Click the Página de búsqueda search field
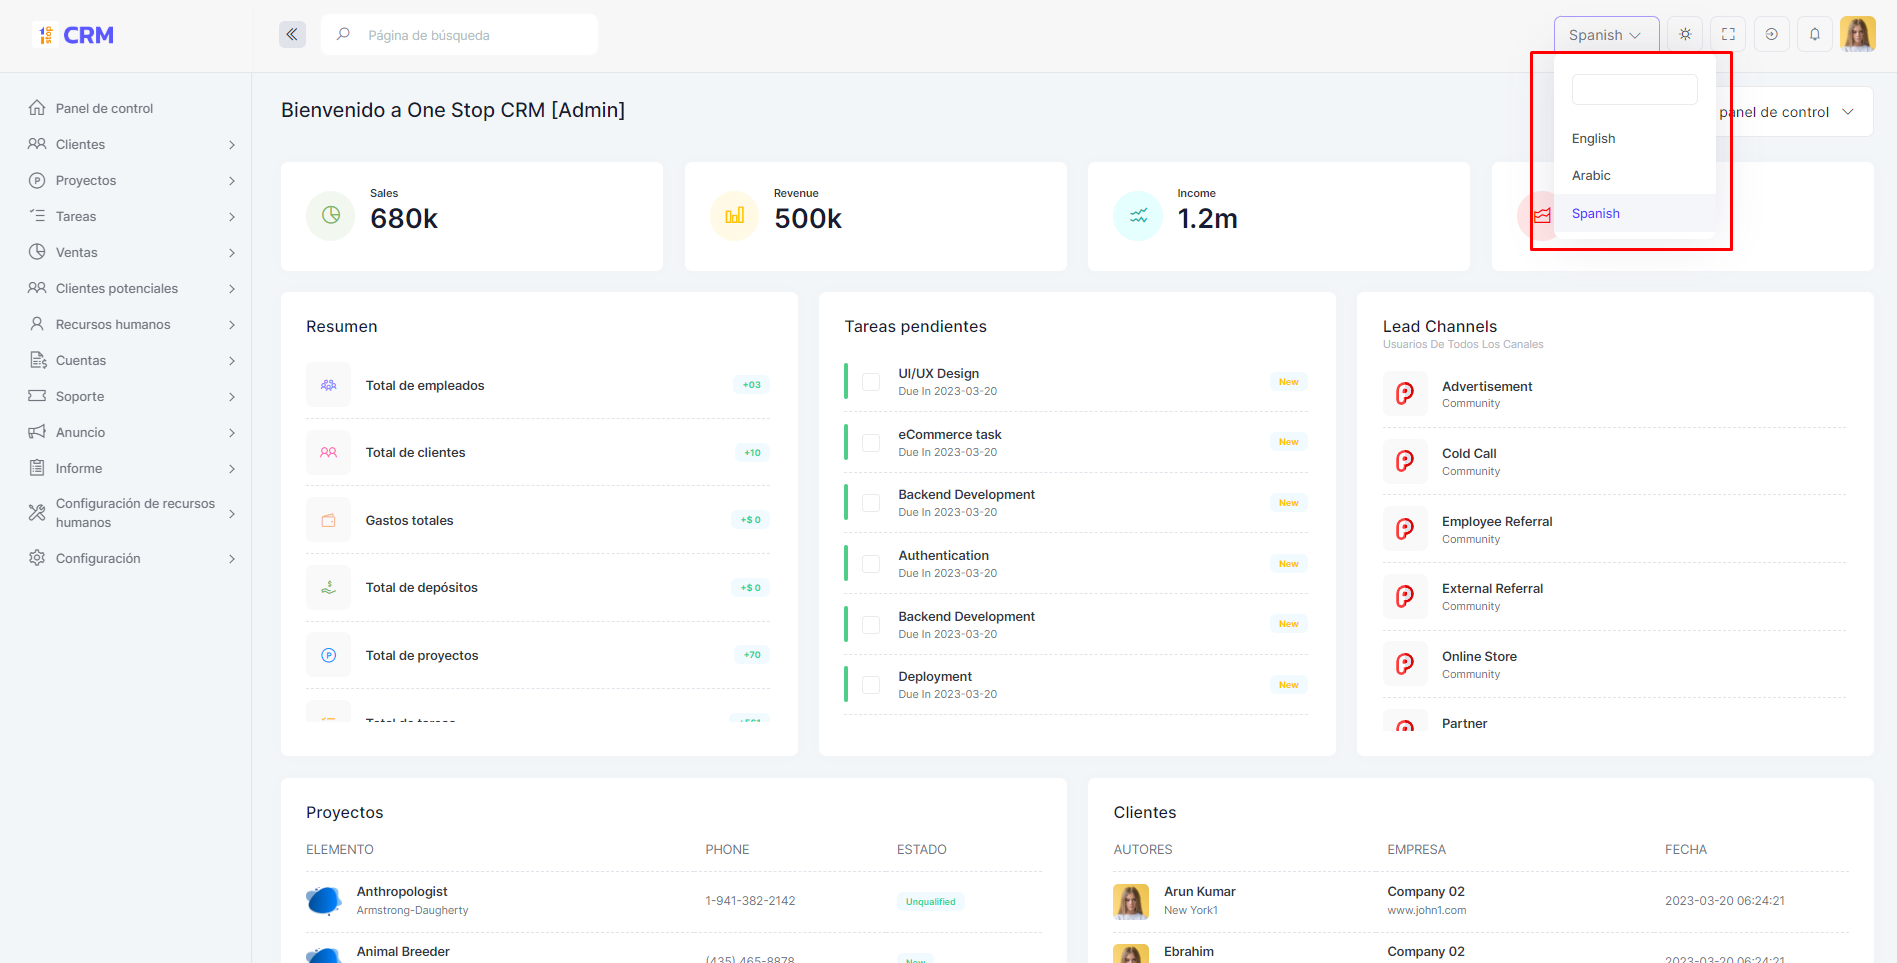The image size is (1897, 963). [x=460, y=35]
